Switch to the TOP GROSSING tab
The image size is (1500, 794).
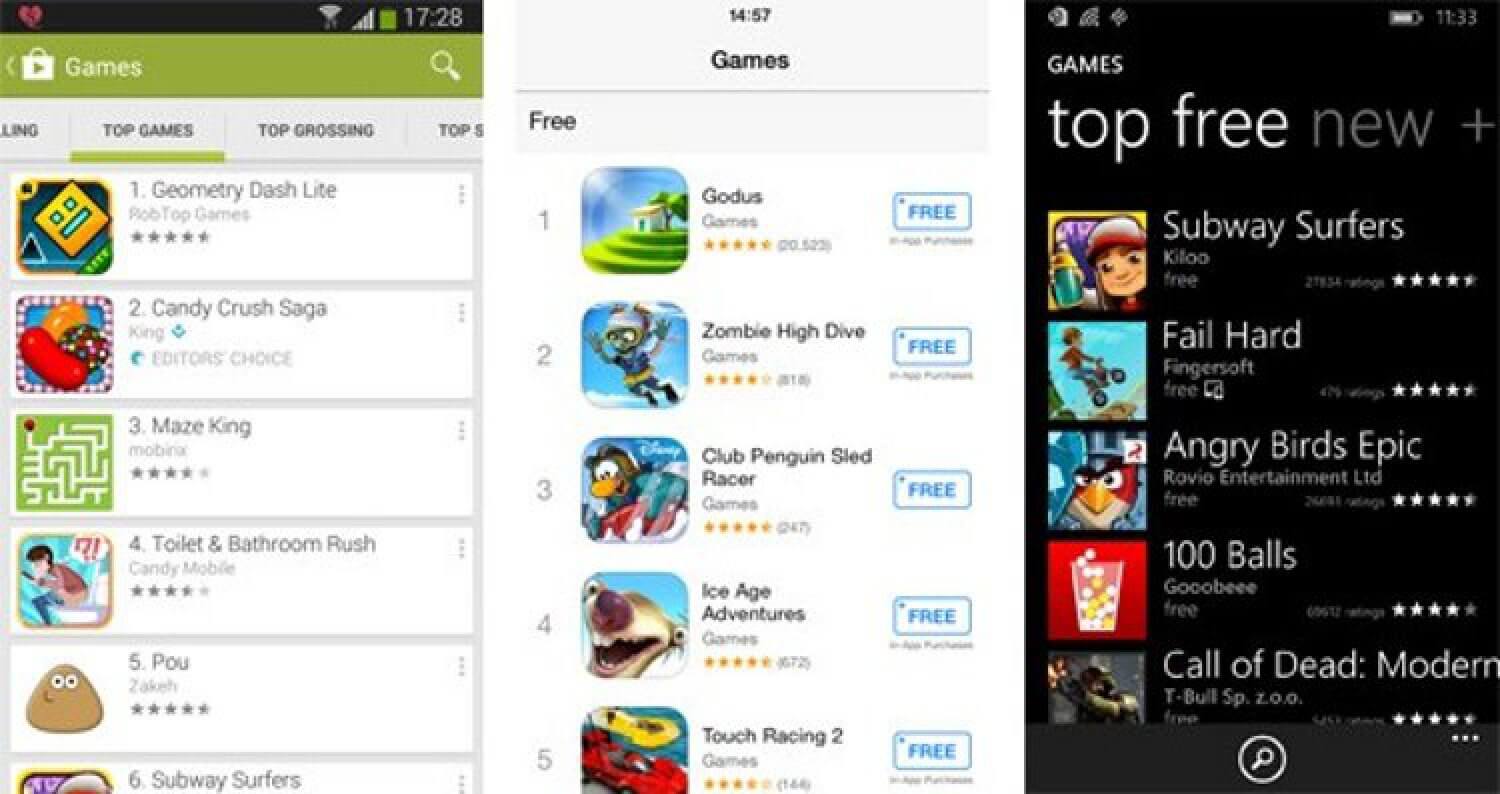[315, 130]
